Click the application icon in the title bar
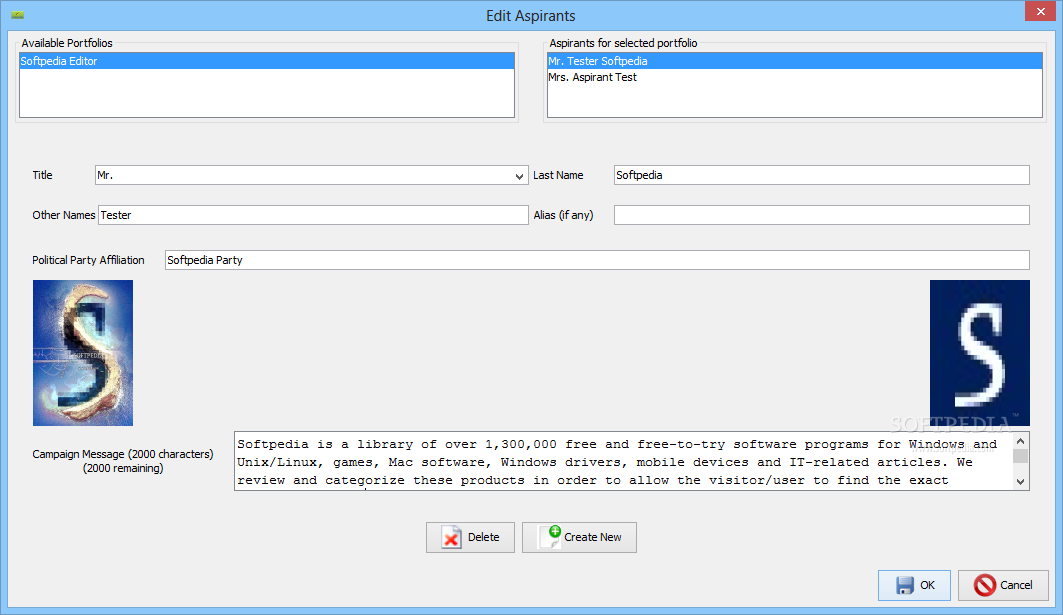Viewport: 1063px width, 615px height. pyautogui.click(x=18, y=15)
